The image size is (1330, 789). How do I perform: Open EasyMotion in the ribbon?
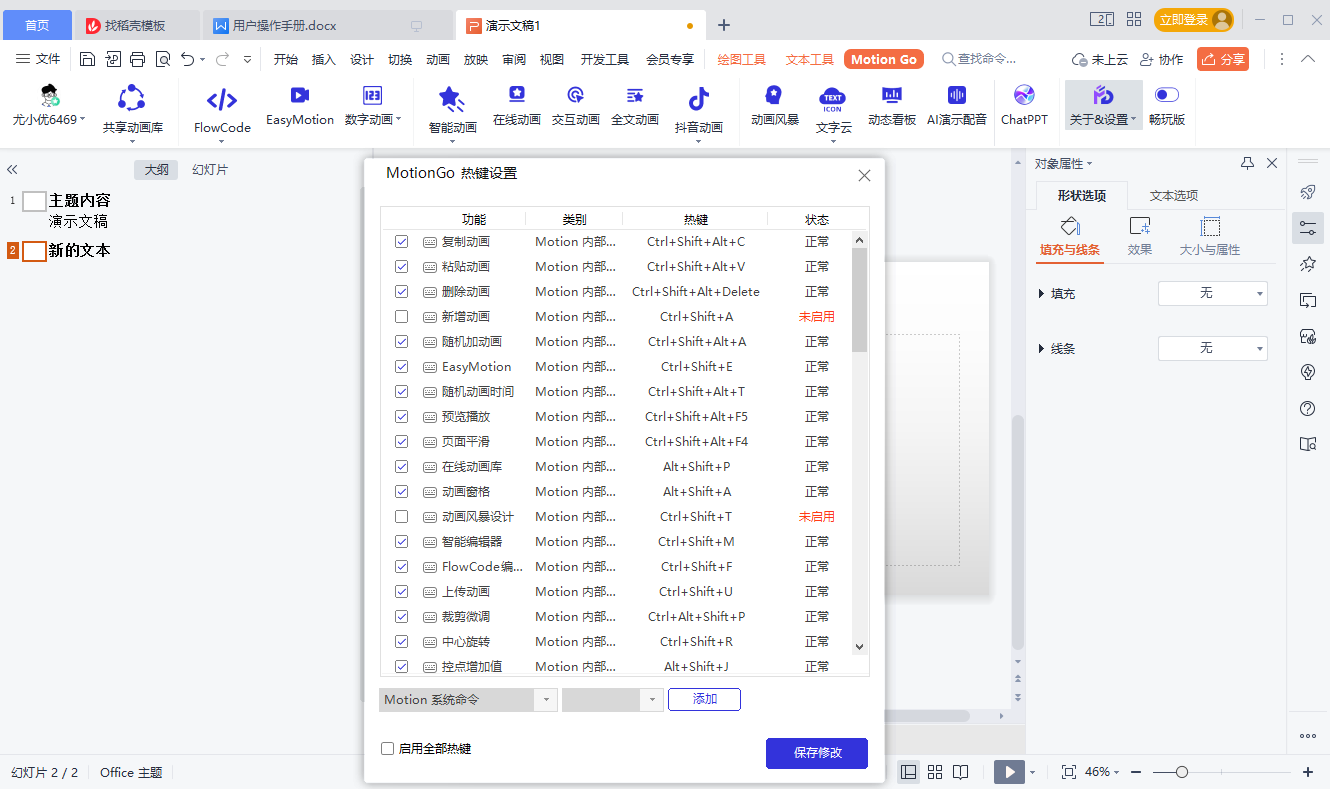[300, 106]
